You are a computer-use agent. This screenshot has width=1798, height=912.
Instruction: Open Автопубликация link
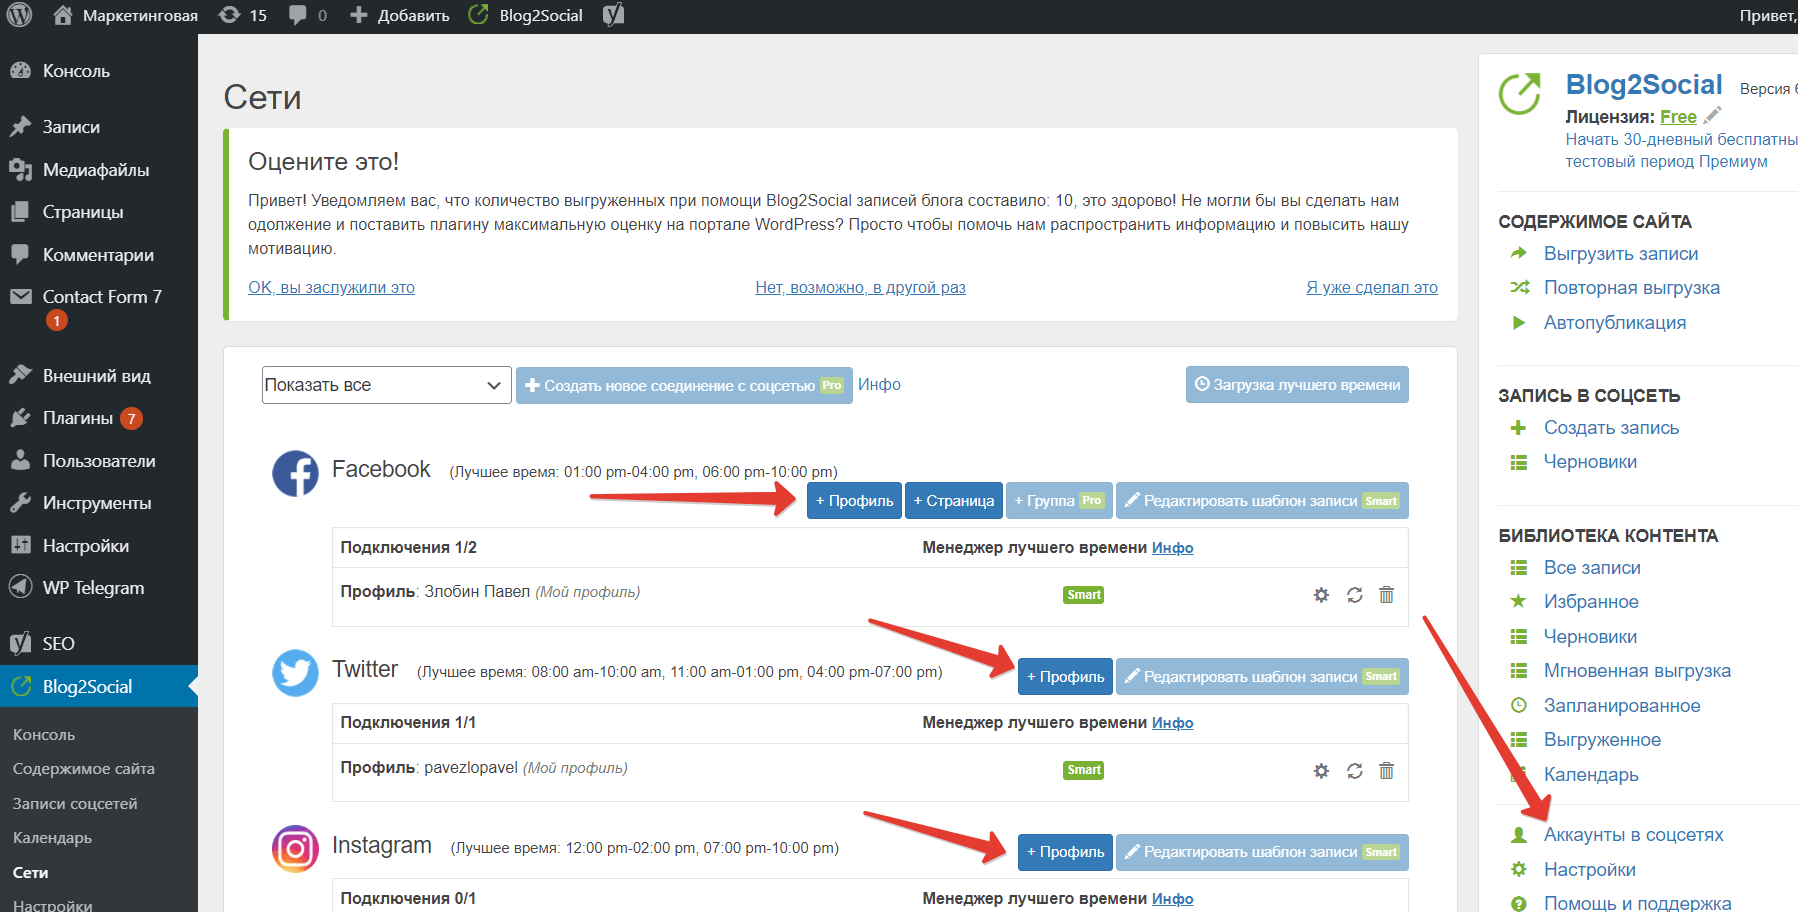tap(1615, 323)
